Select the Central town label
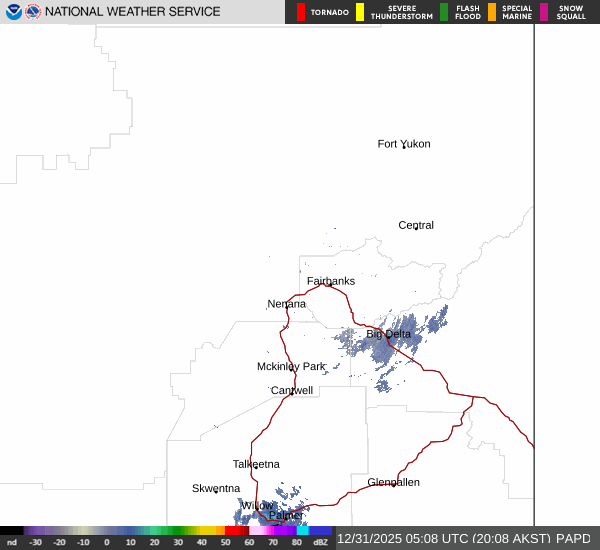This screenshot has height=550, width=600. [x=416, y=225]
